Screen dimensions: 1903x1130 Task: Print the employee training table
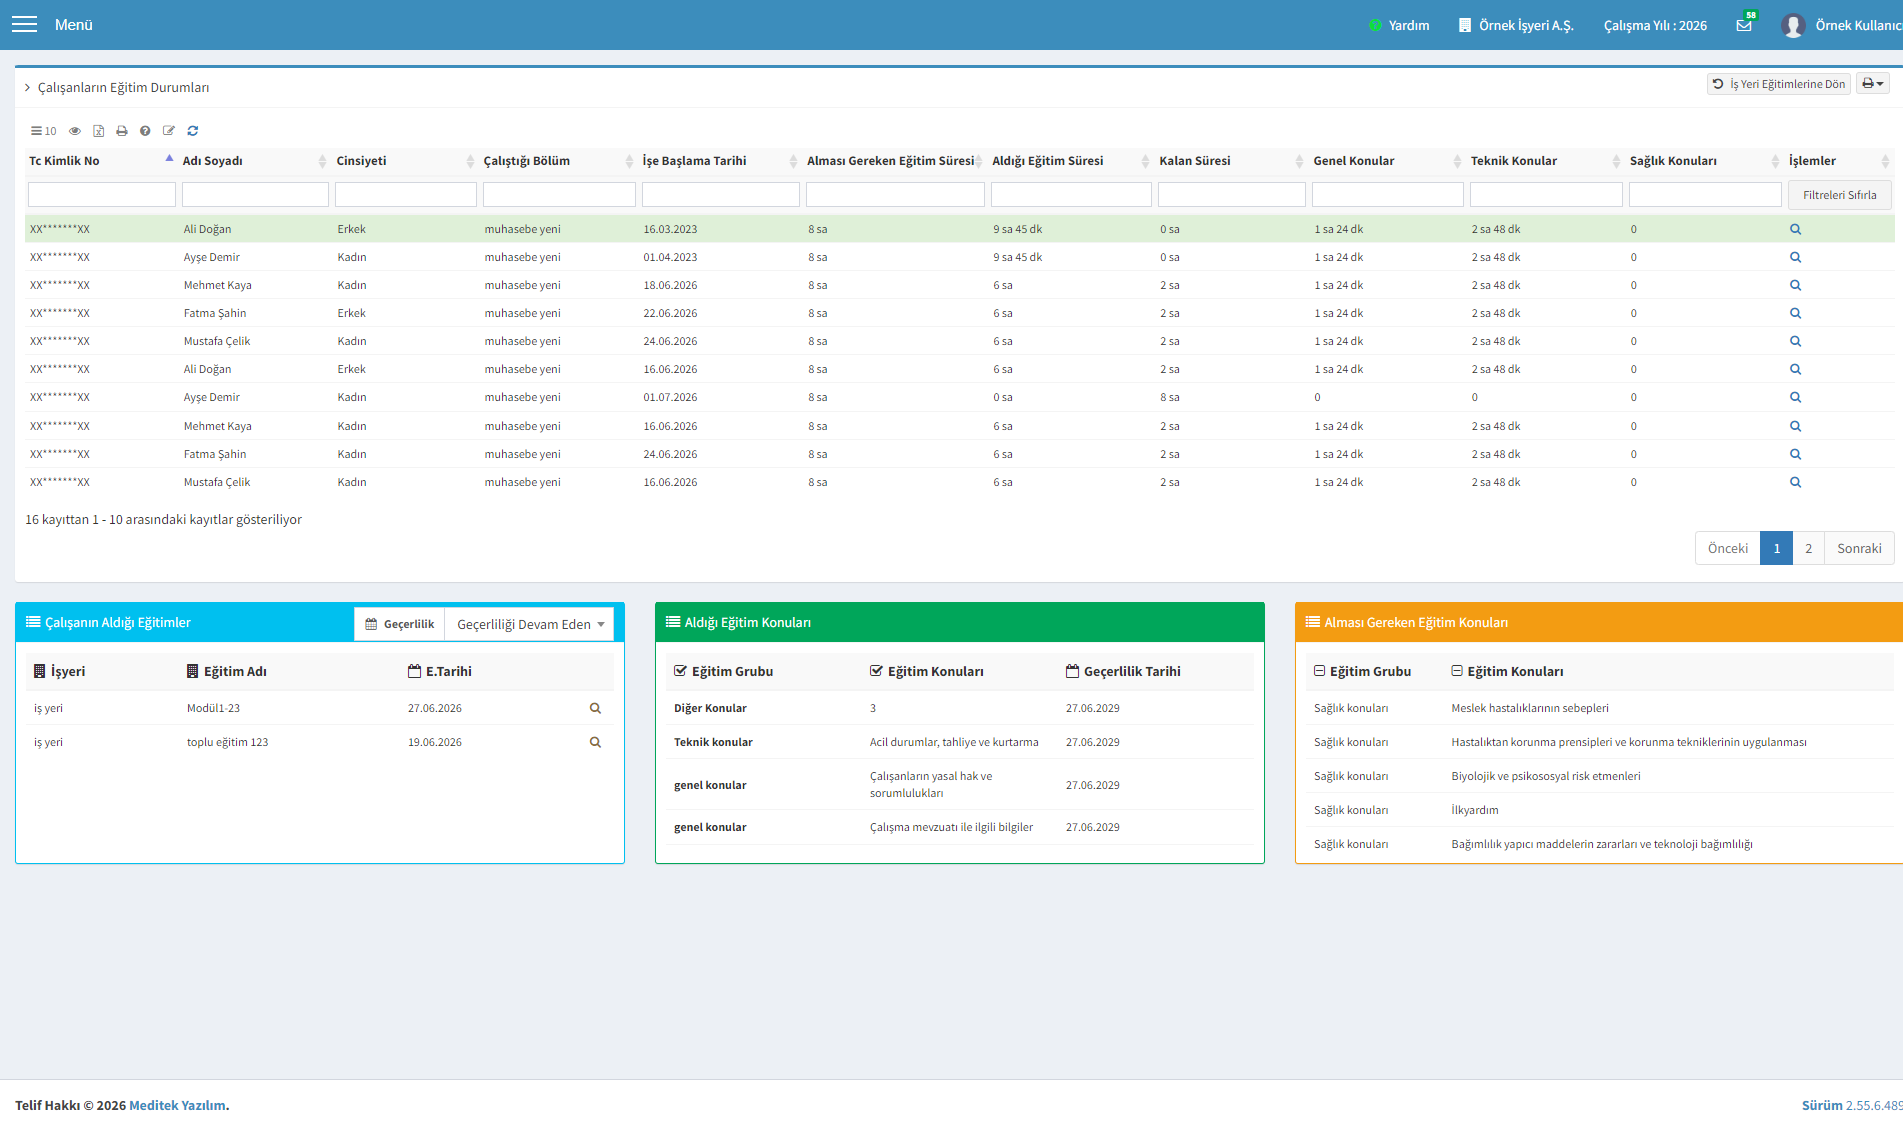(x=122, y=131)
